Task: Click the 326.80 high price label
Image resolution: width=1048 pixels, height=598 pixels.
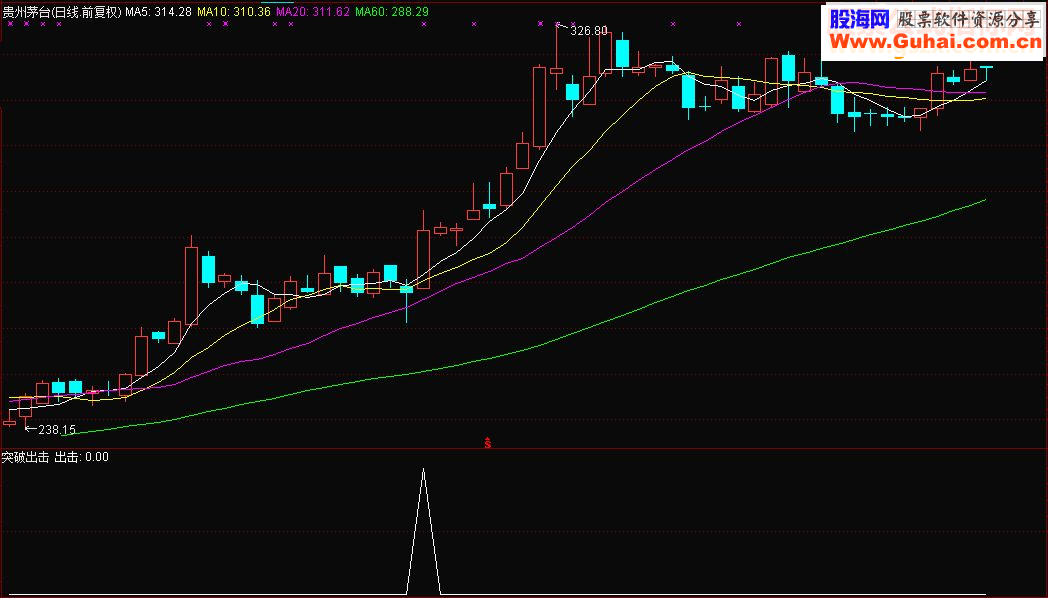Action: (589, 31)
